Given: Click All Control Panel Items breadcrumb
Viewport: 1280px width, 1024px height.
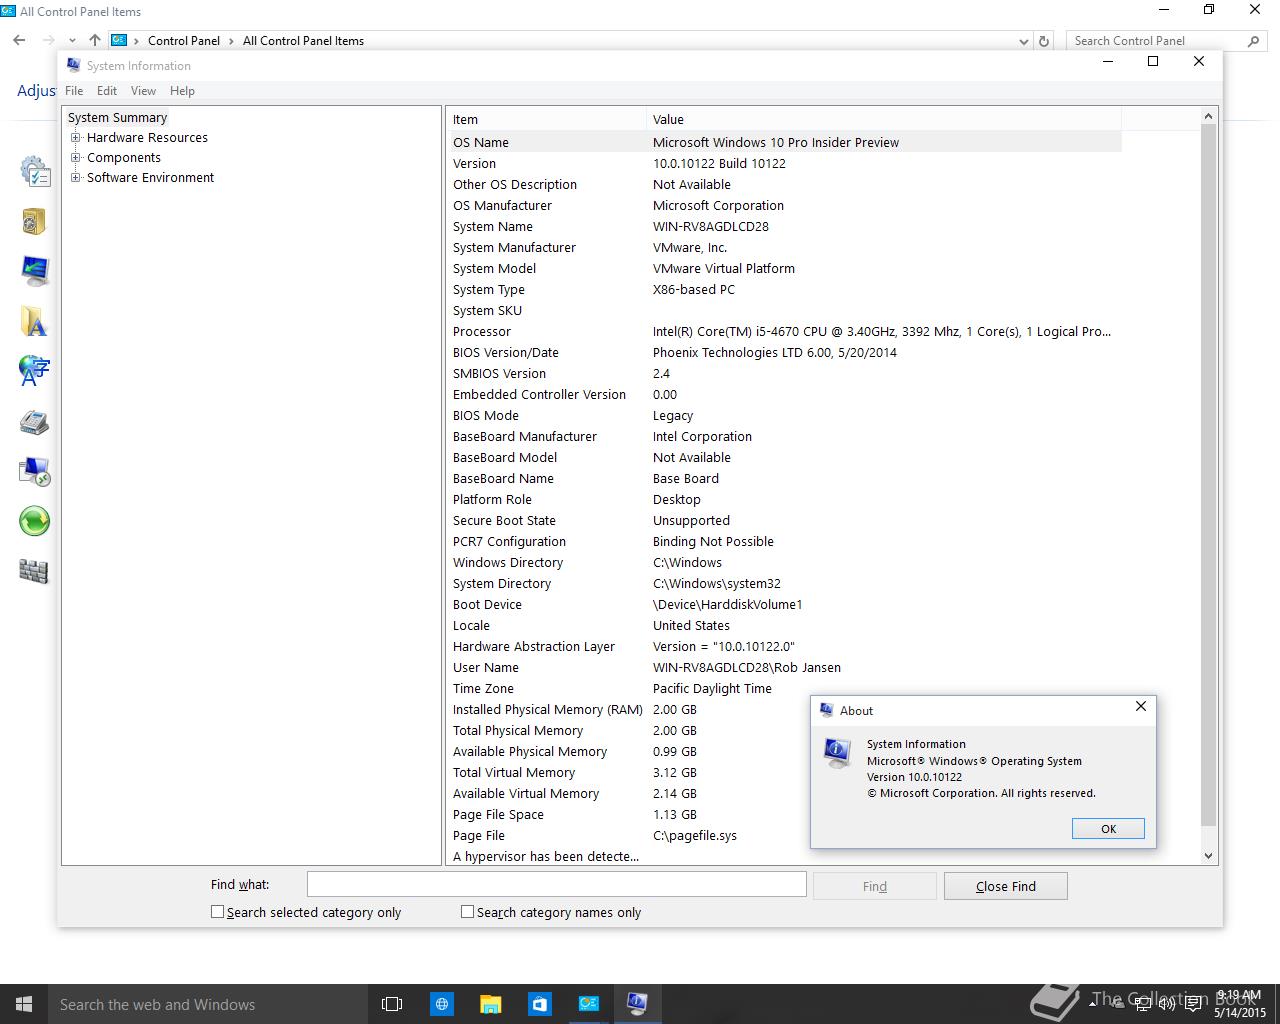Looking at the screenshot, I should [303, 41].
